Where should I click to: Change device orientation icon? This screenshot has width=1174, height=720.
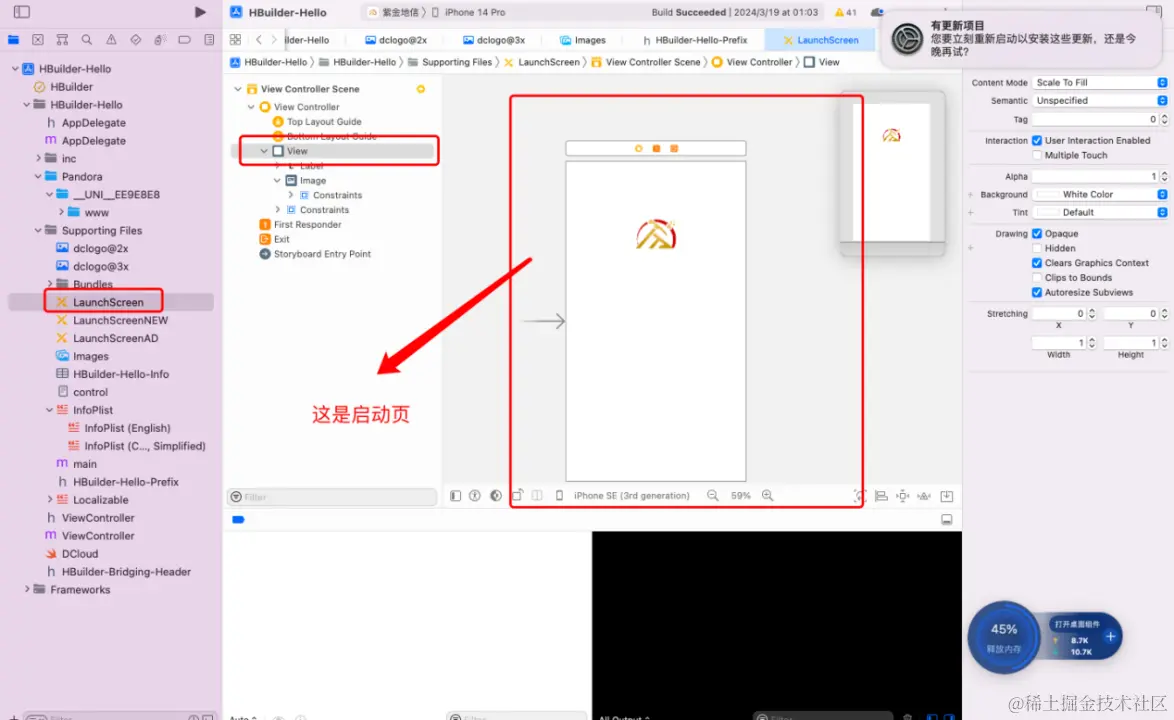click(x=517, y=495)
